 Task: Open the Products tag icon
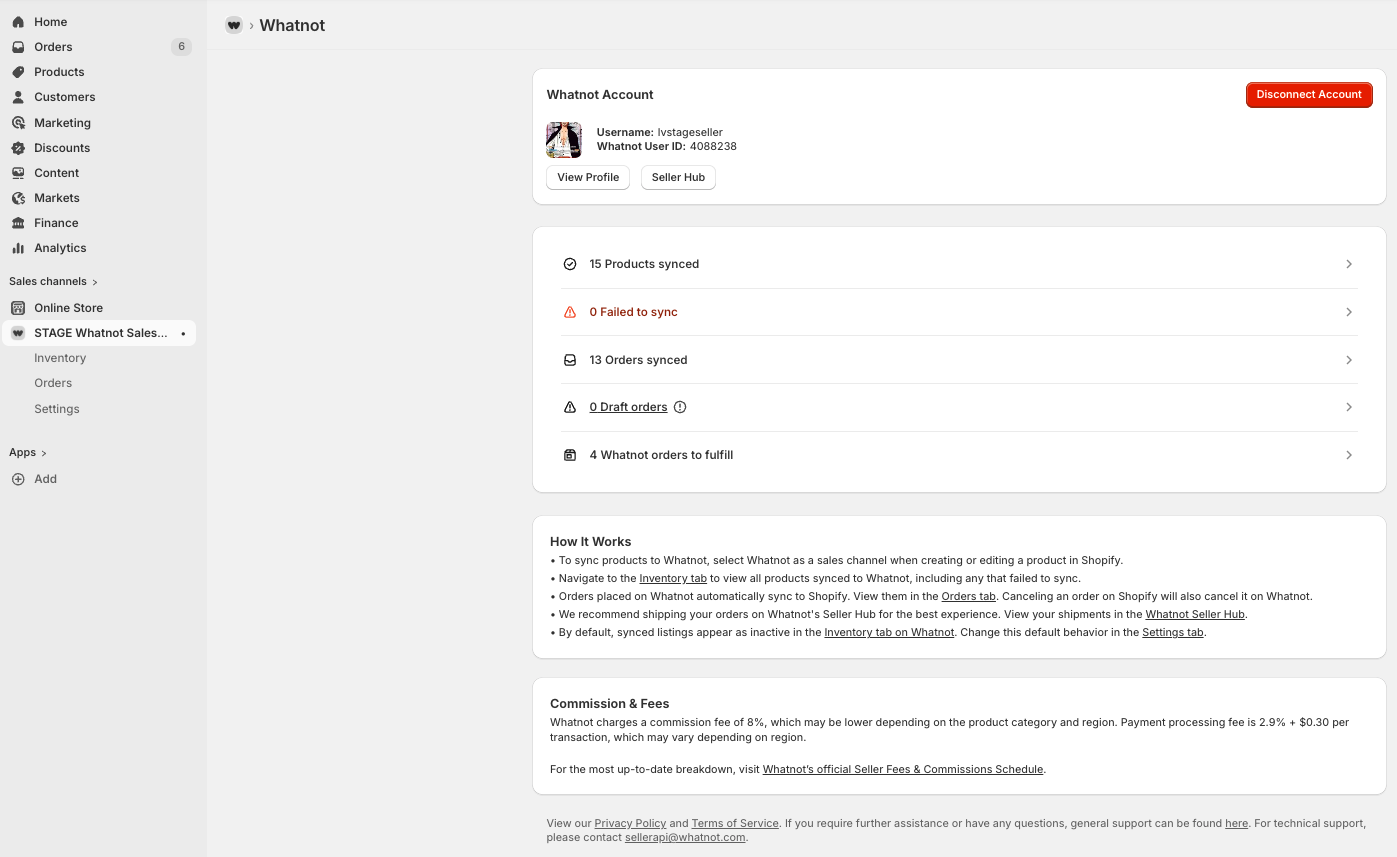coord(18,72)
